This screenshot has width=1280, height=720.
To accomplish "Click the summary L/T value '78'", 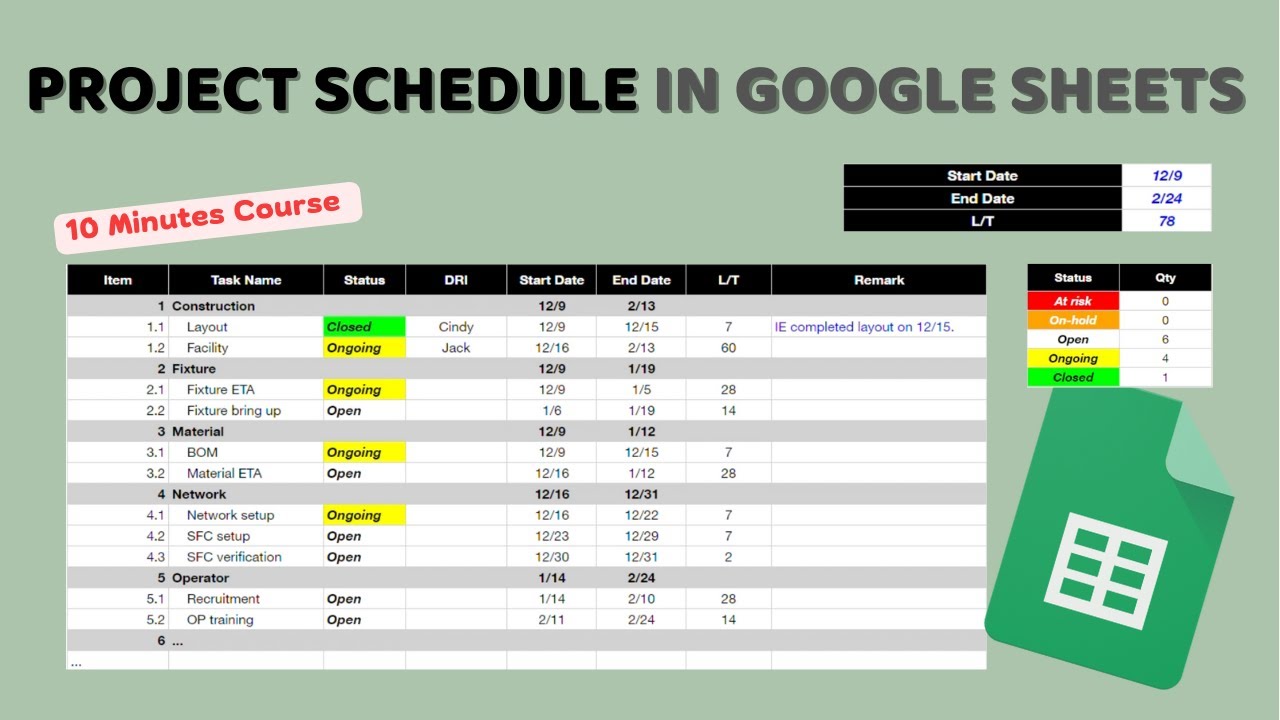I will click(x=1167, y=221).
